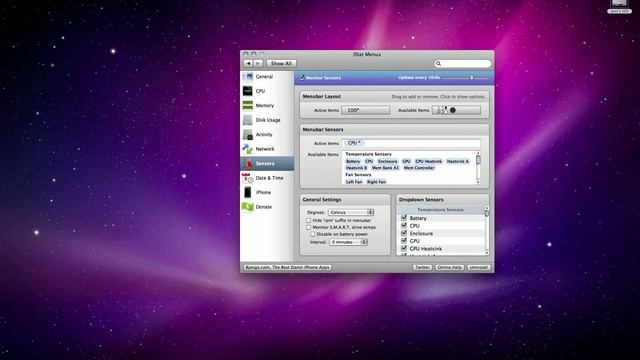This screenshot has width=640, height=360.
Task: Select Activity in the sidebar
Action: tap(267, 134)
